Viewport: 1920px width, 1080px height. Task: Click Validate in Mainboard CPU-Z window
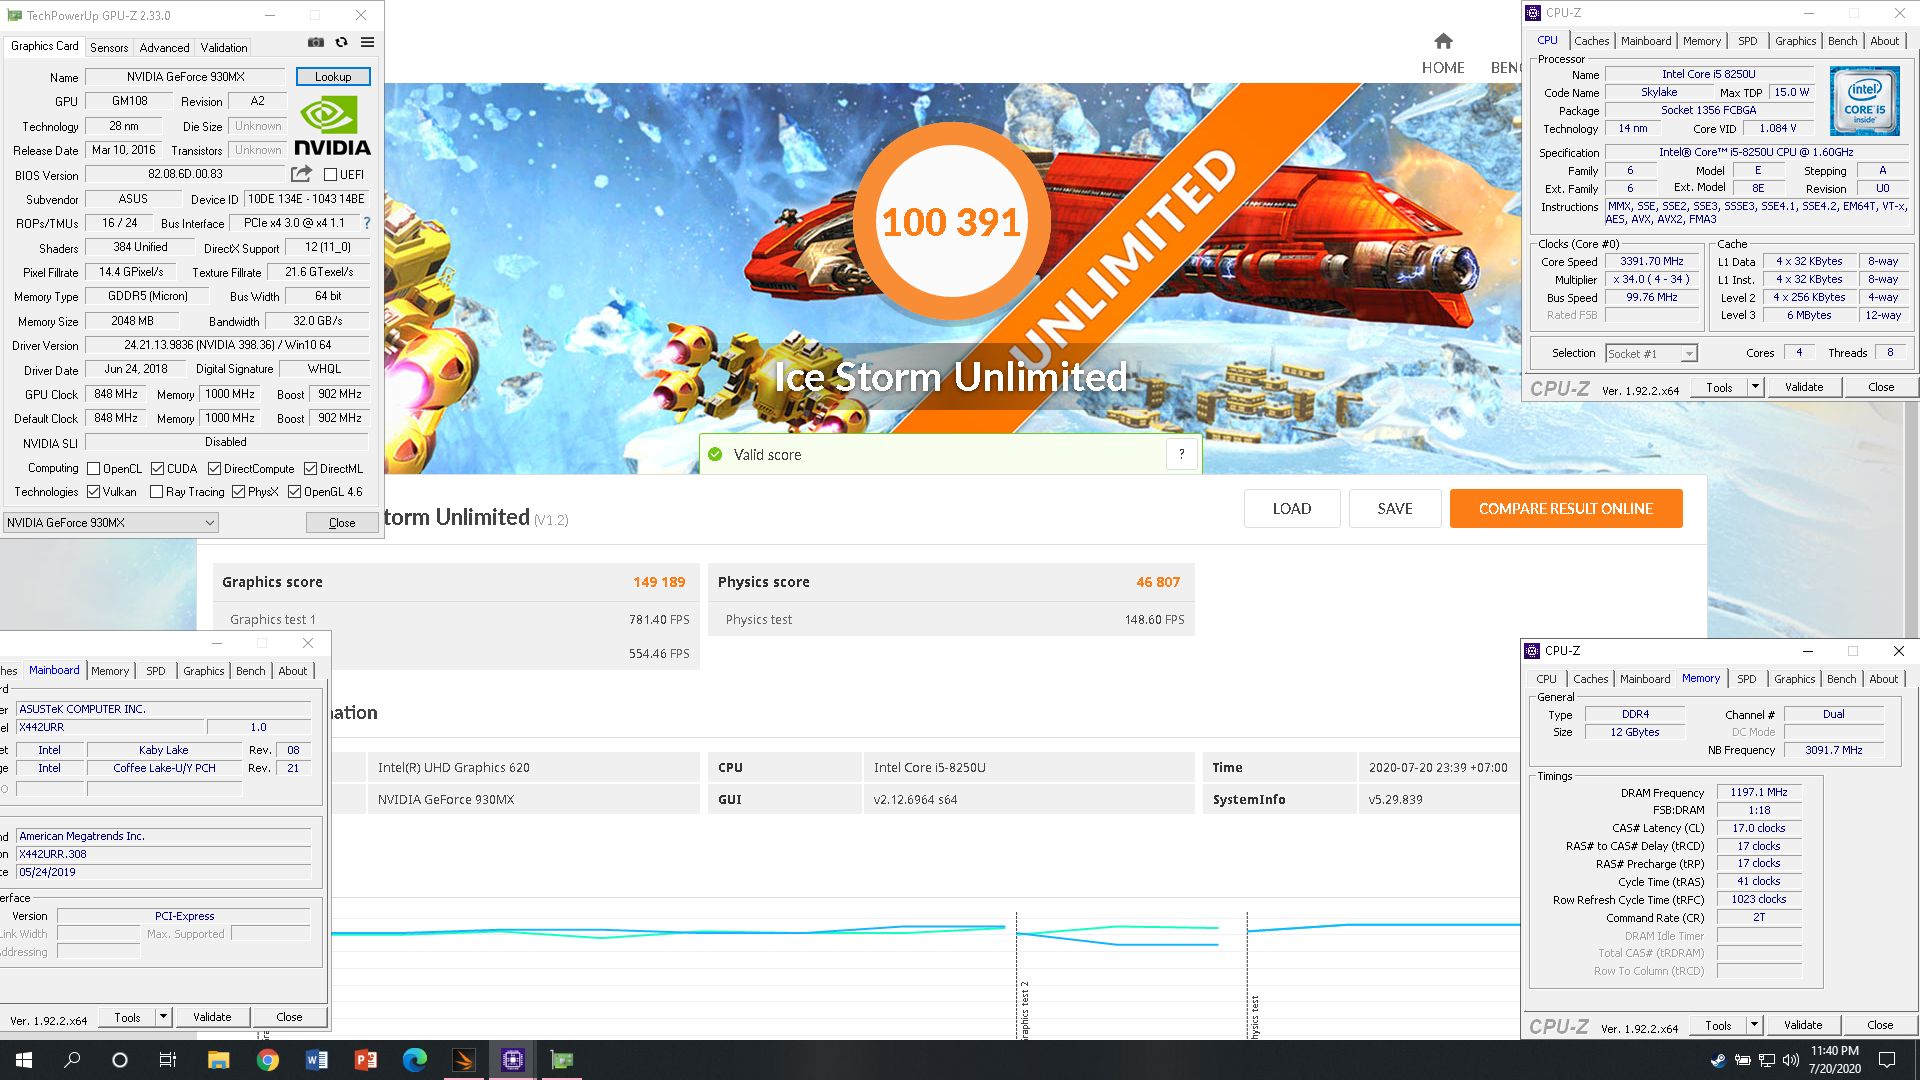[212, 1017]
